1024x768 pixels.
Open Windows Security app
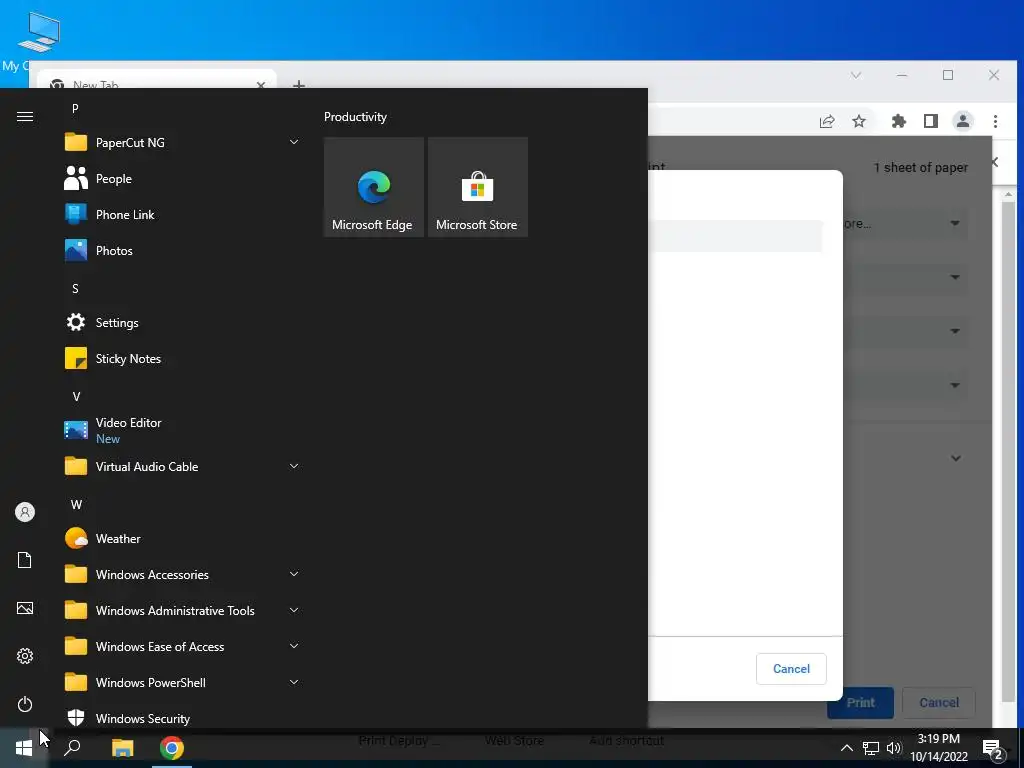point(182,717)
